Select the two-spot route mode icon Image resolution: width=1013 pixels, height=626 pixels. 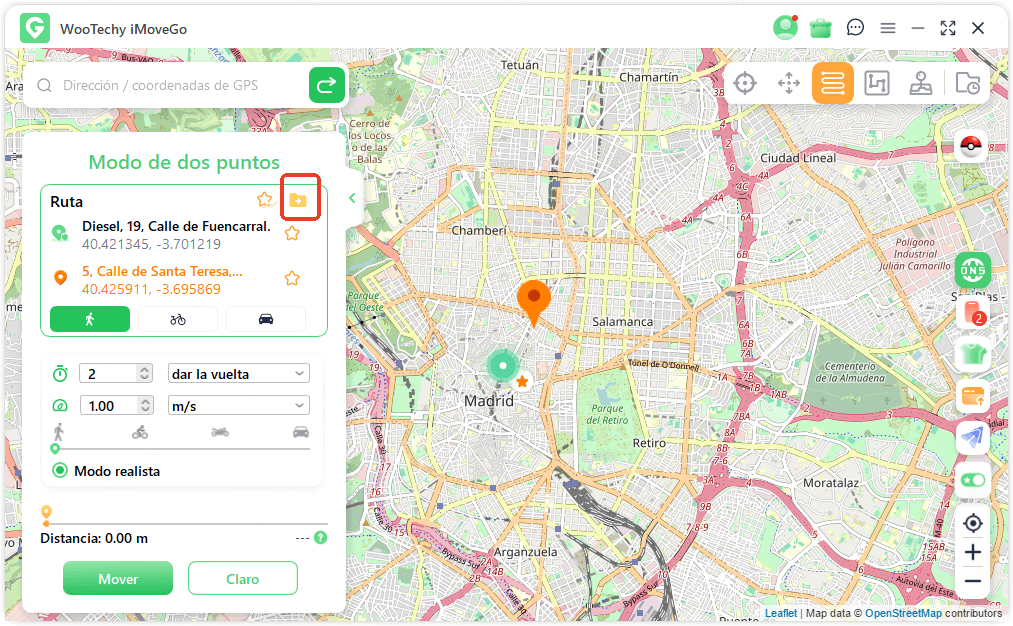833,83
